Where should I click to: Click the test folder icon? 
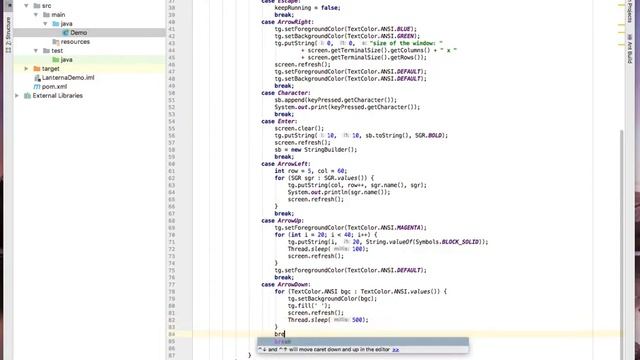point(46,51)
